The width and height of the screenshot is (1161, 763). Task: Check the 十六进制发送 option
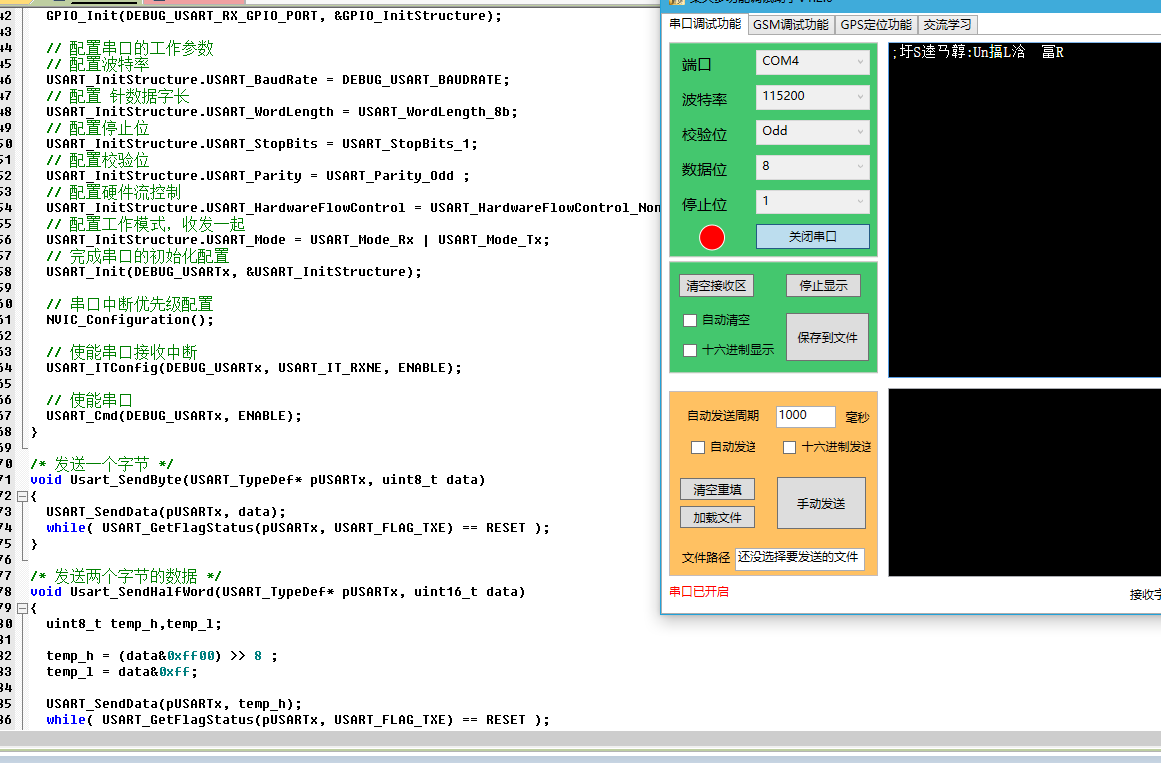click(x=789, y=448)
